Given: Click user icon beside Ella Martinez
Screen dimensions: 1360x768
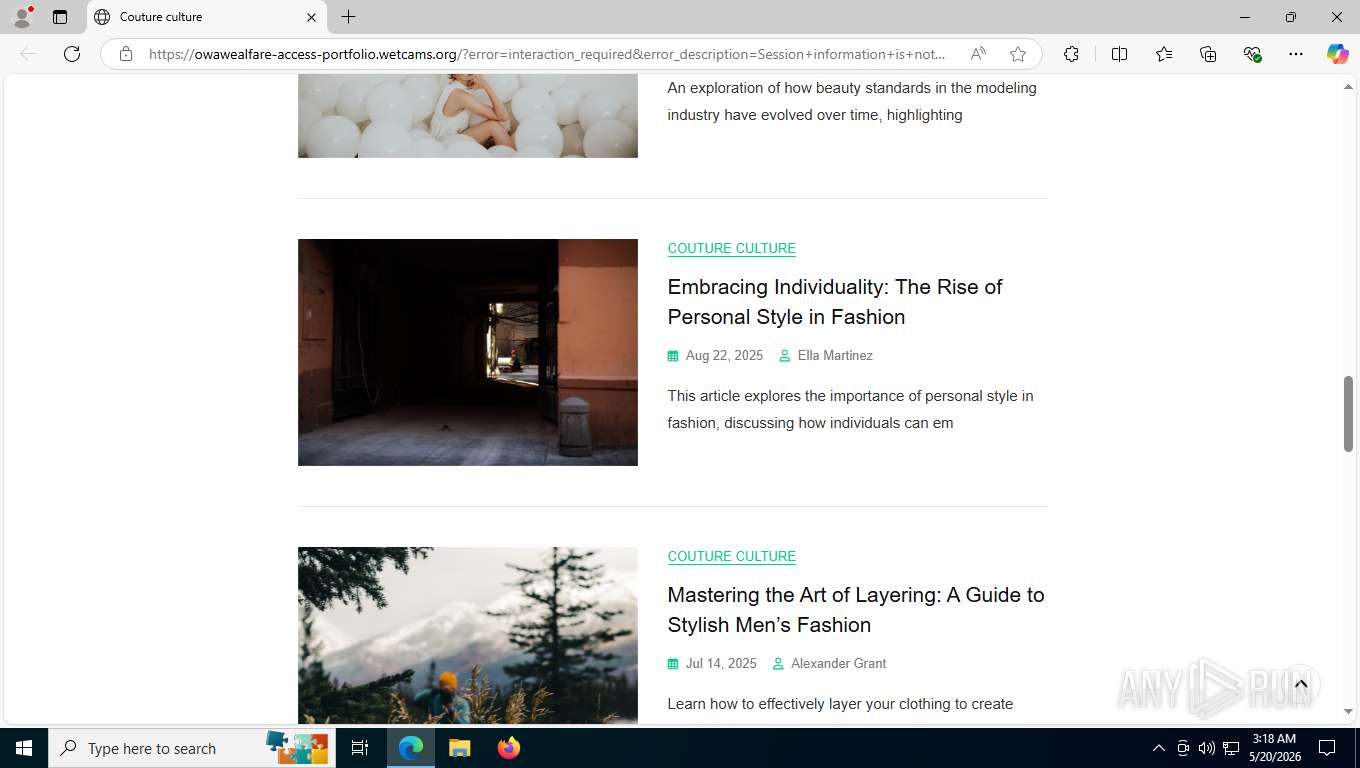Looking at the screenshot, I should (785, 355).
